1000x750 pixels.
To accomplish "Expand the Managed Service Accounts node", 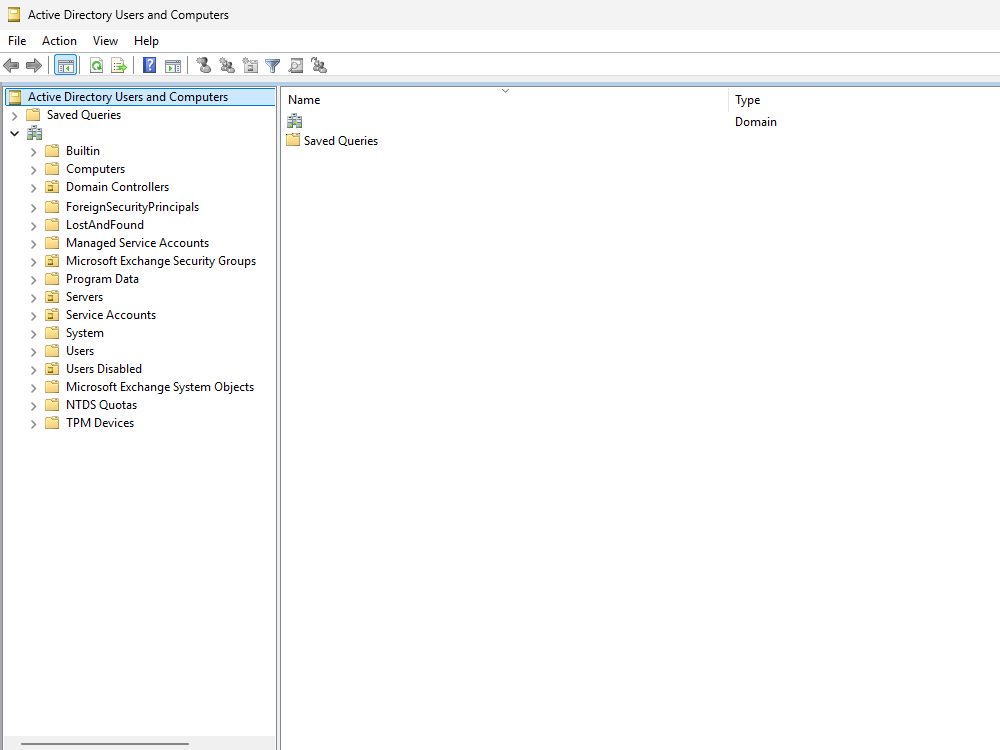I will click(34, 244).
